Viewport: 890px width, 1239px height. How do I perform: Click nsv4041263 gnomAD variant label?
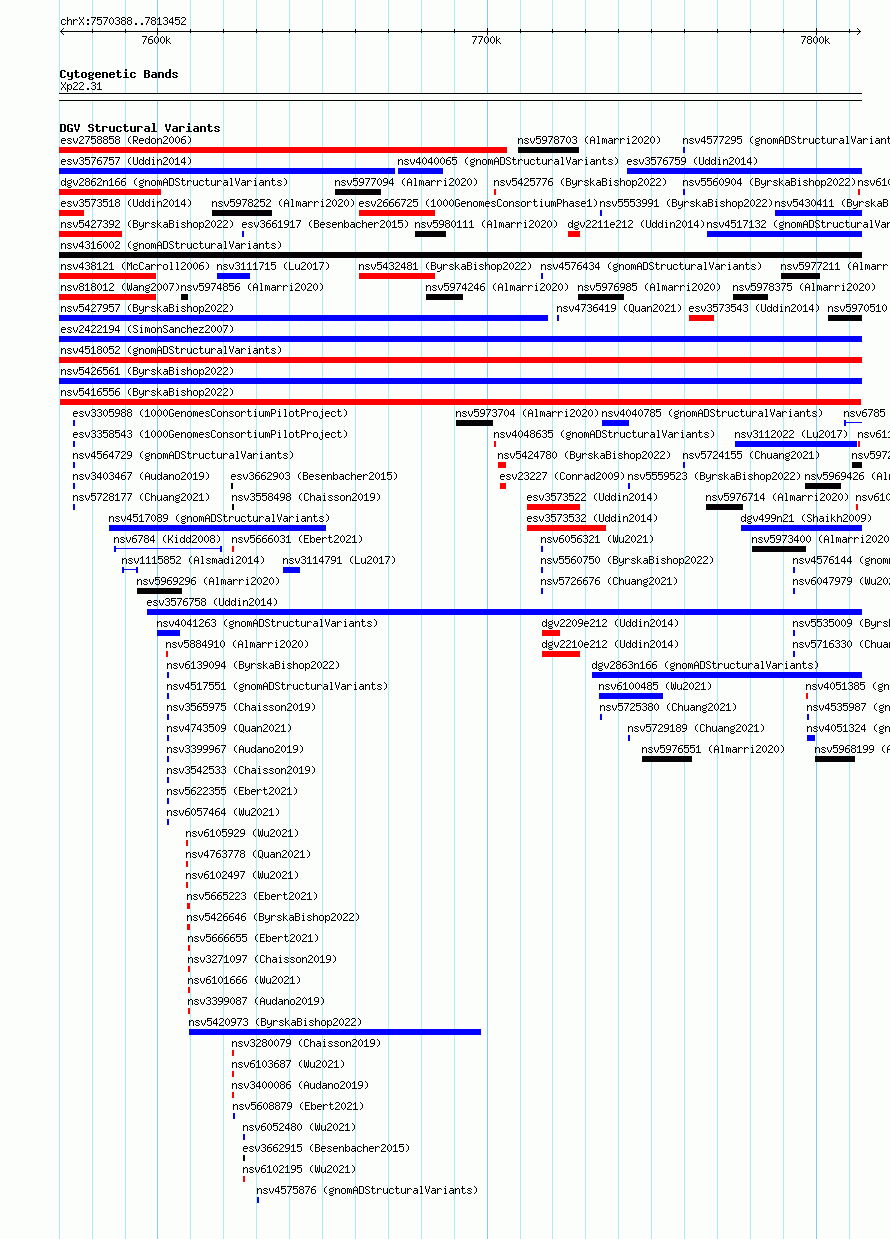coord(267,624)
